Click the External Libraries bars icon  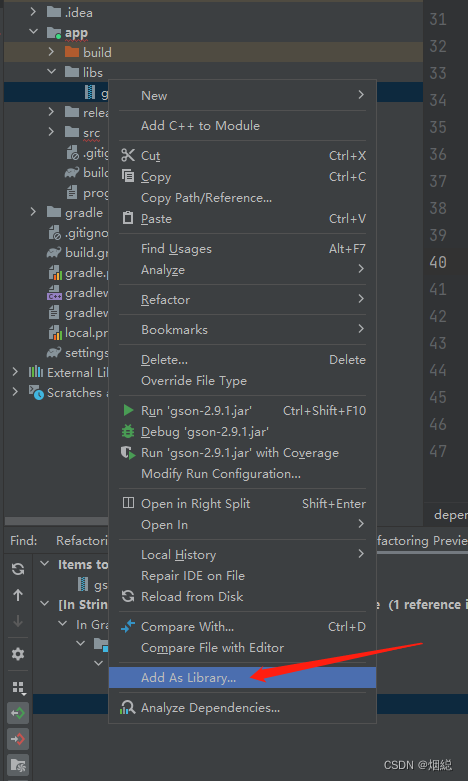point(36,372)
